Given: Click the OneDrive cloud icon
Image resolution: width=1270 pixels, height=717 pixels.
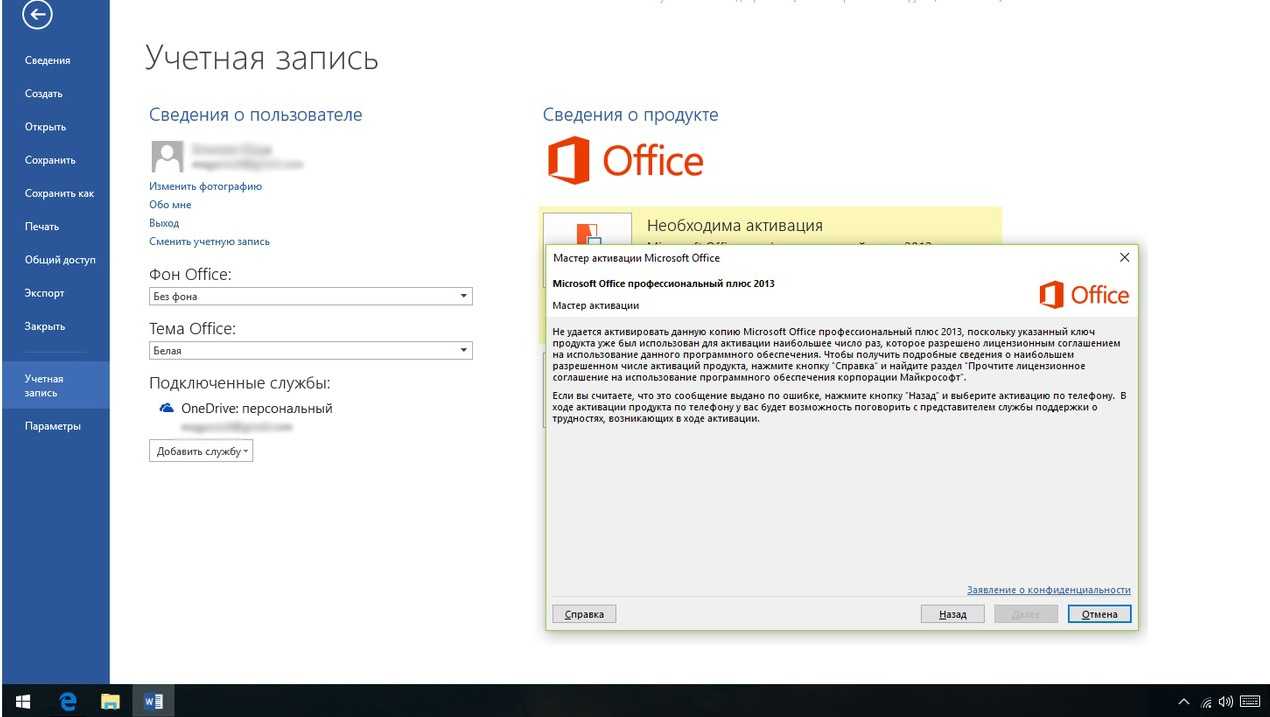Looking at the screenshot, I should (x=167, y=408).
